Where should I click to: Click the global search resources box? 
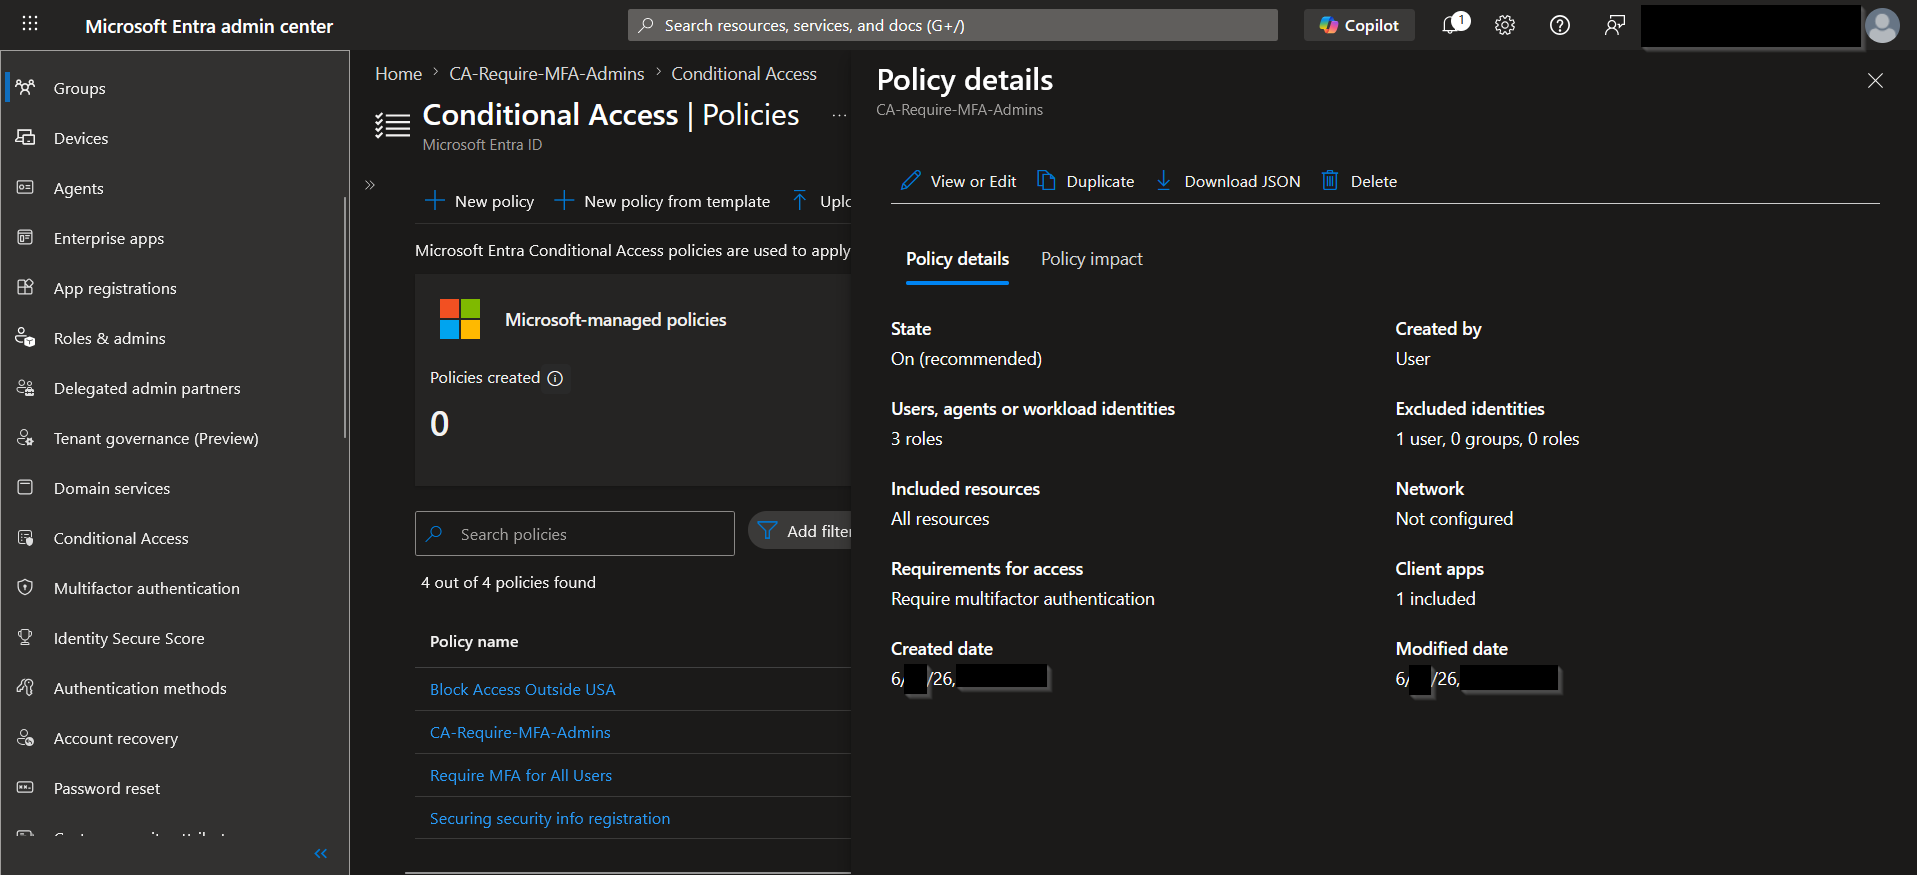(x=952, y=25)
